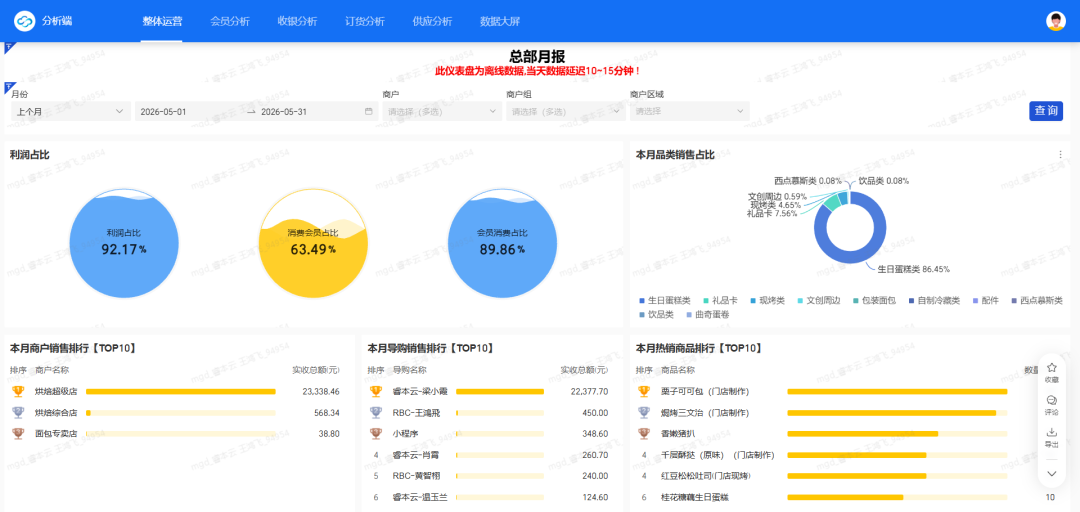1080x512 pixels.
Task: Open the 商户 multi-select dropdown
Action: (x=442, y=111)
